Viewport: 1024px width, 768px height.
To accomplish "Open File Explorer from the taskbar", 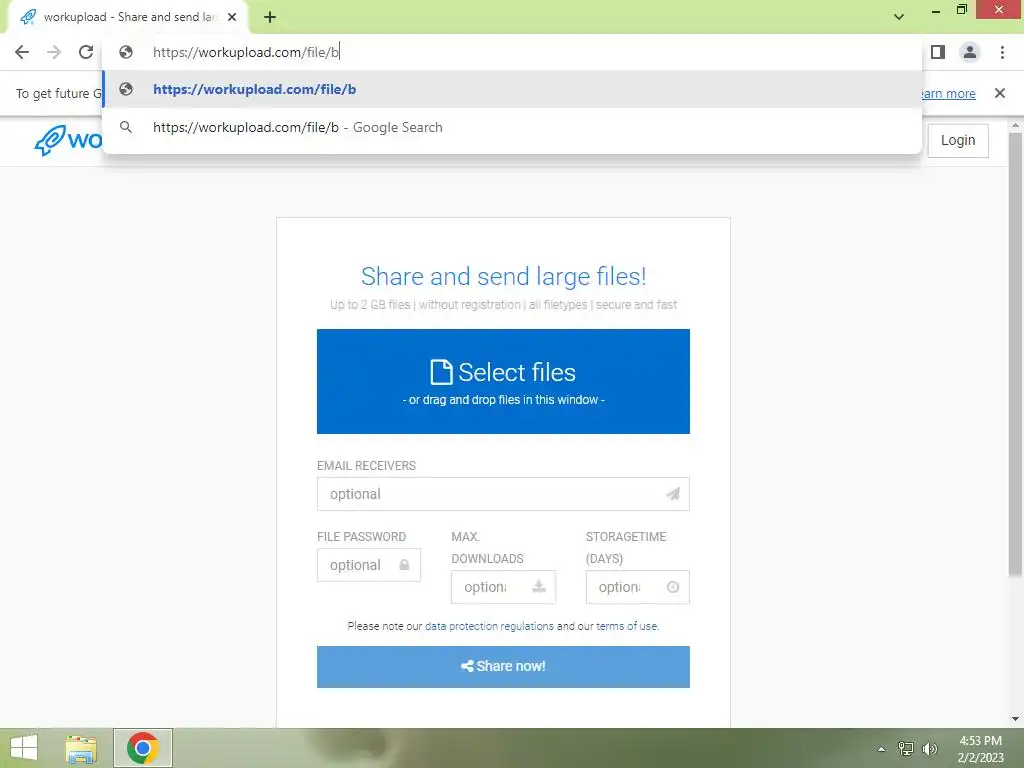I will [x=81, y=748].
